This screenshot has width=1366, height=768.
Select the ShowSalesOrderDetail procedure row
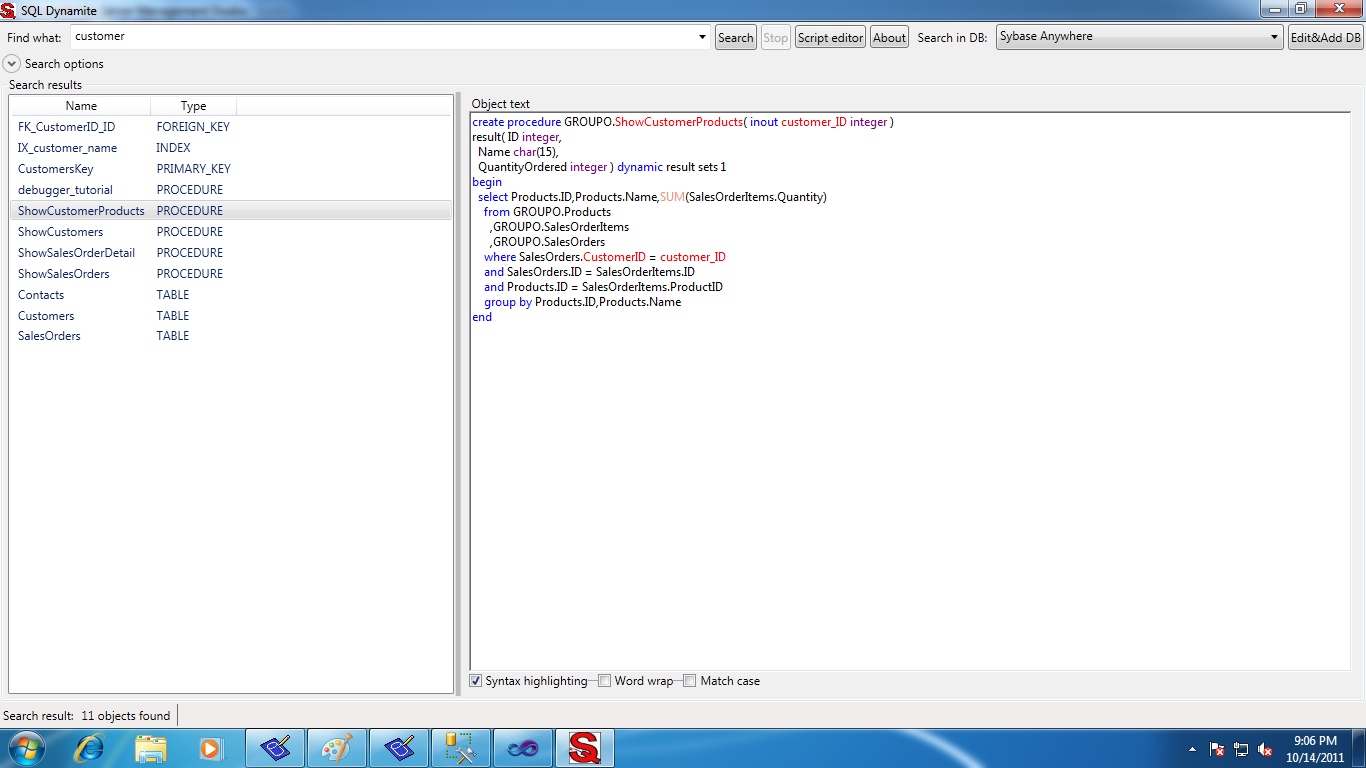point(76,253)
